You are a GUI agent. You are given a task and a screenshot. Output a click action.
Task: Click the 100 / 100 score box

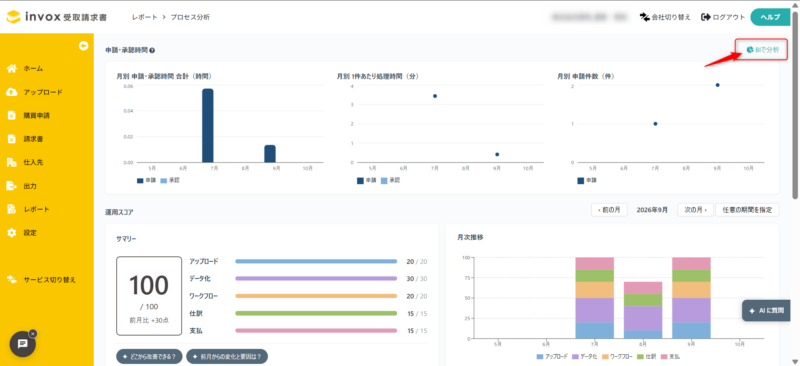click(x=149, y=296)
